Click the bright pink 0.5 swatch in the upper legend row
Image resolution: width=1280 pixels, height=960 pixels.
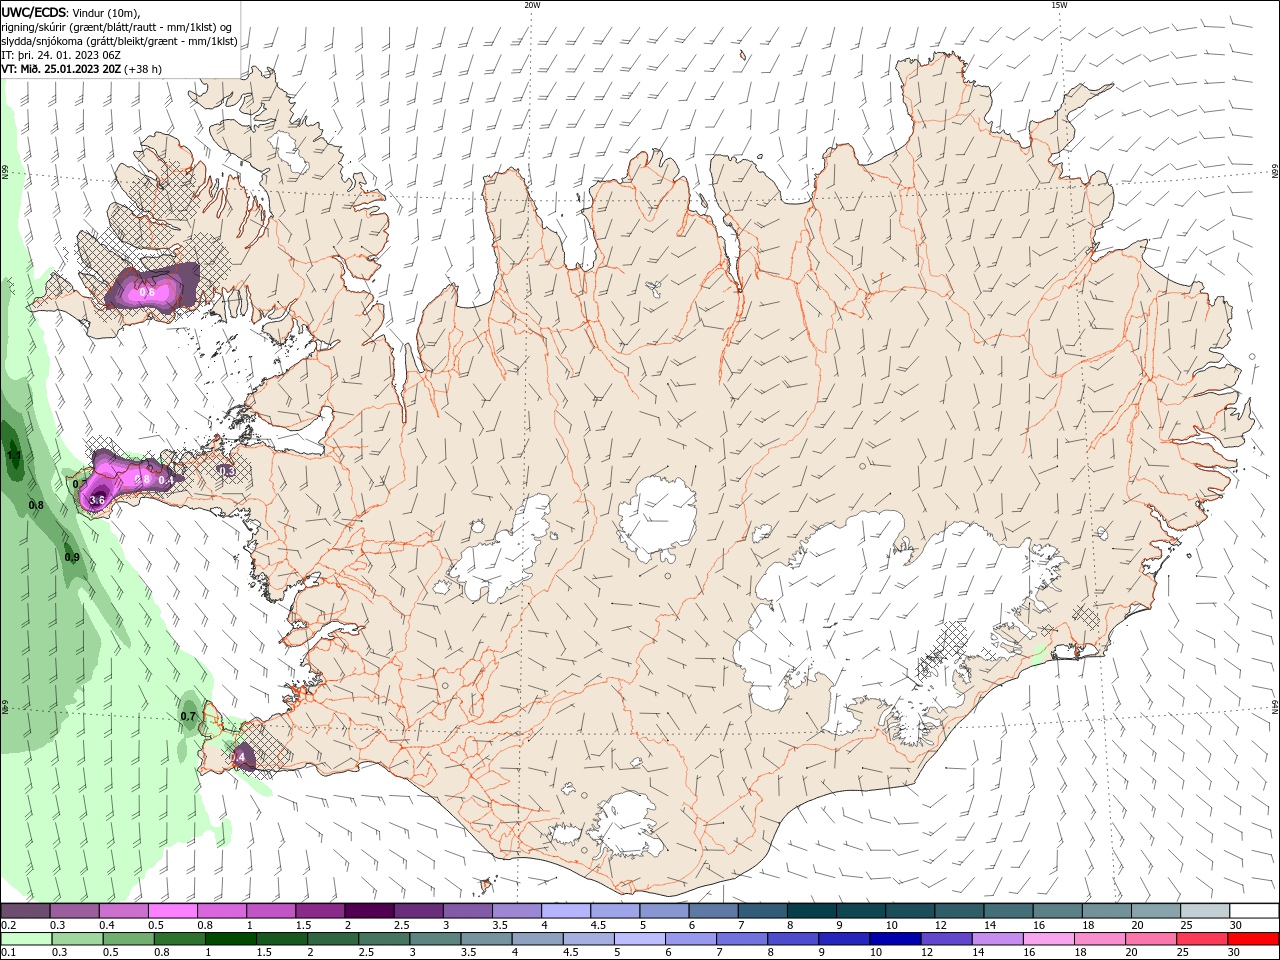[173, 911]
